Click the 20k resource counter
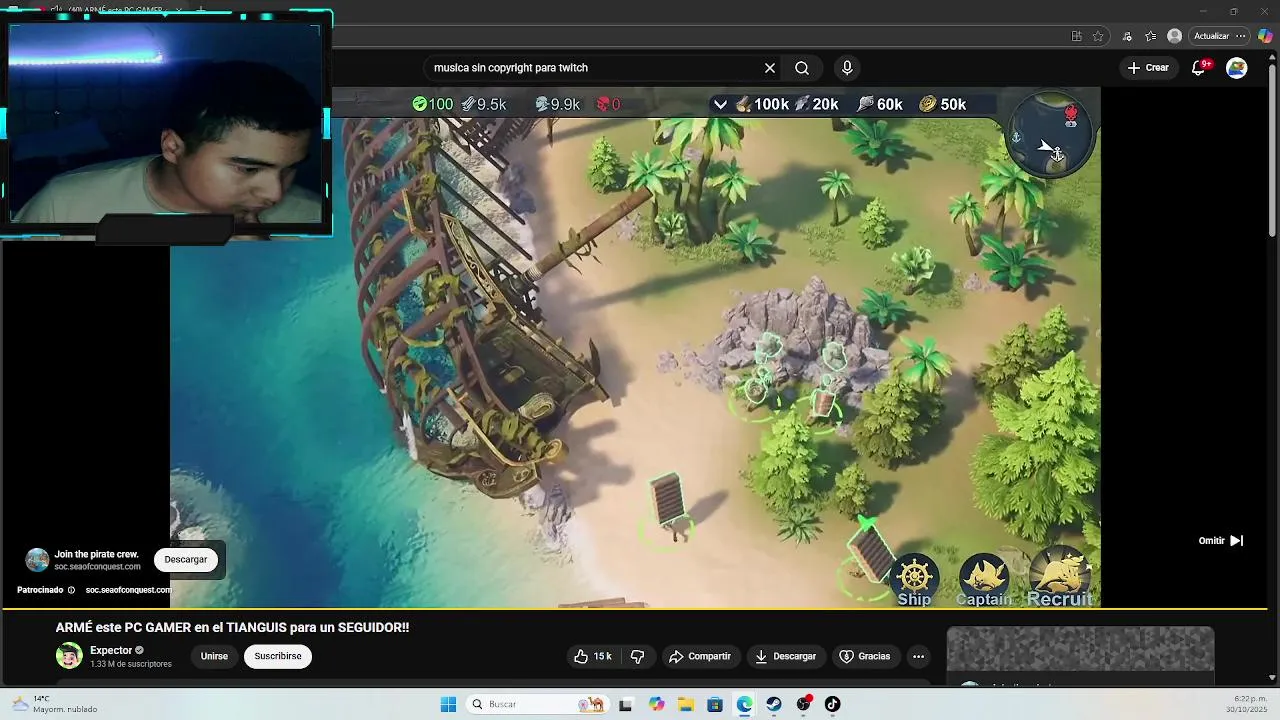 (x=817, y=104)
